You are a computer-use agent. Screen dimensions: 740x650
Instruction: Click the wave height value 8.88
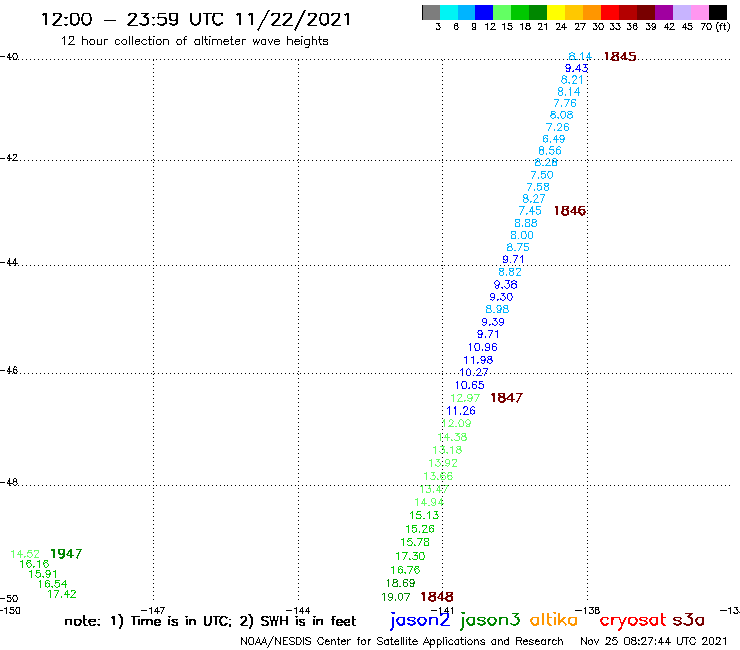pyautogui.click(x=526, y=223)
